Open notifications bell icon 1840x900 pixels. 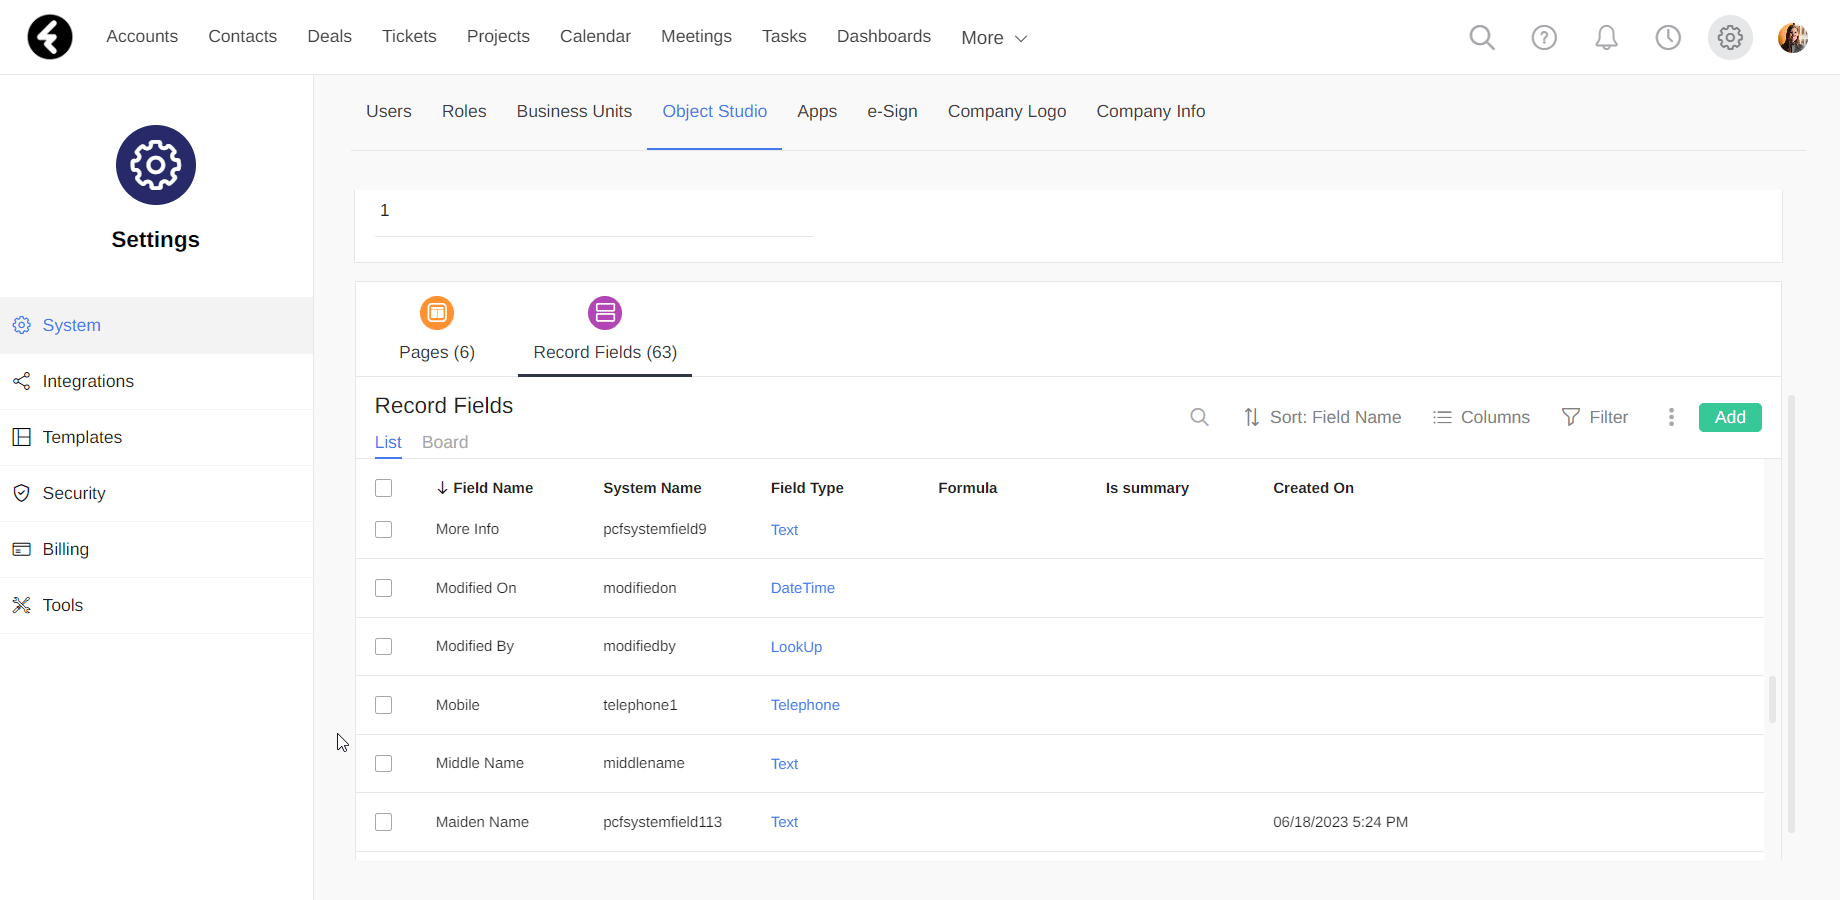click(x=1606, y=38)
